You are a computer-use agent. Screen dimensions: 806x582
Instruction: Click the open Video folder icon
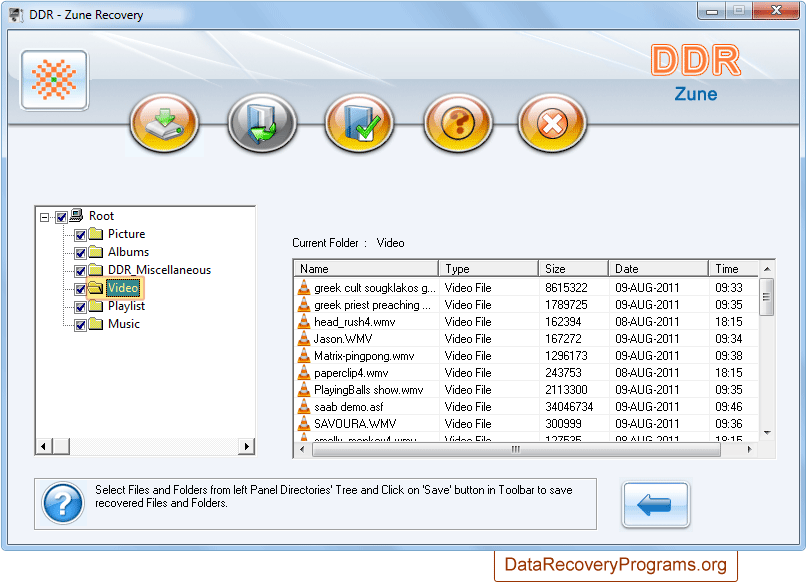(x=96, y=288)
